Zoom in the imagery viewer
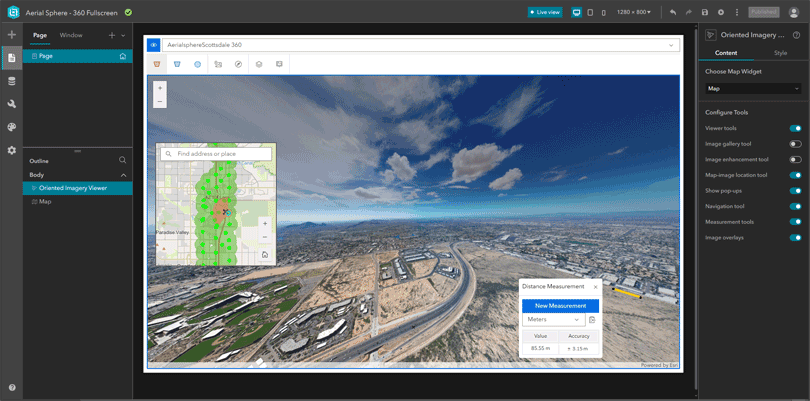The width and height of the screenshot is (810, 401). click(x=160, y=88)
